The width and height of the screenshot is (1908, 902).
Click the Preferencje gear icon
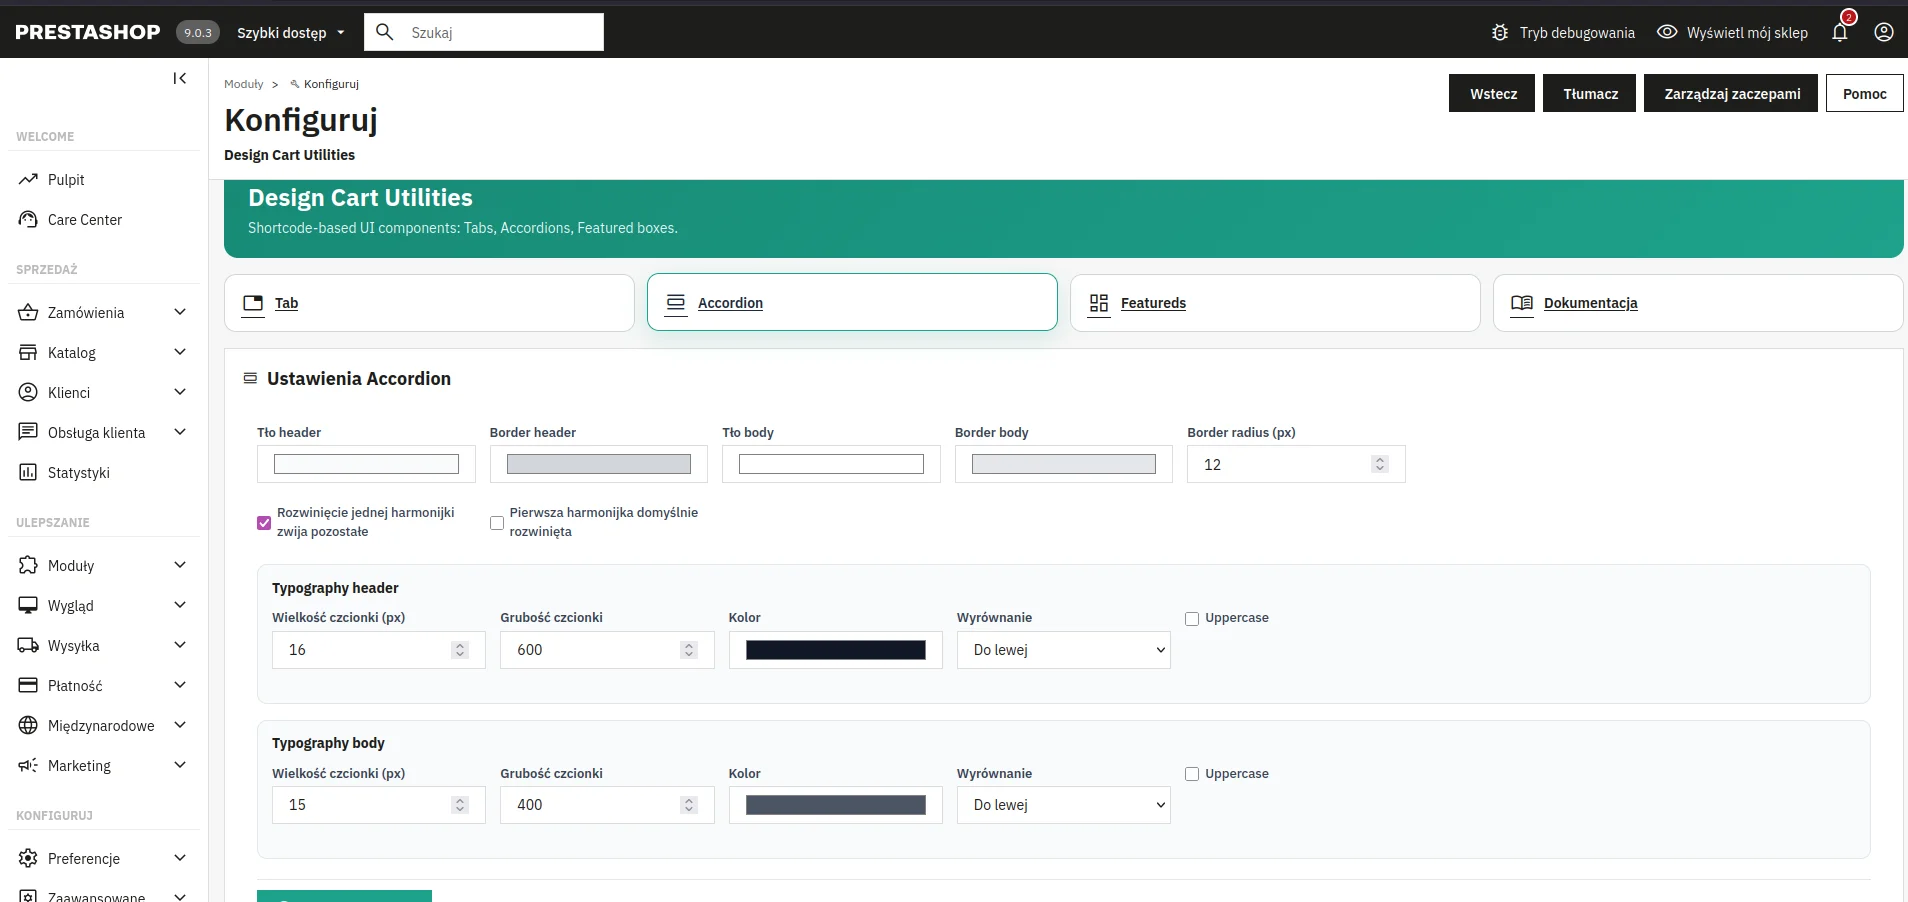28,859
